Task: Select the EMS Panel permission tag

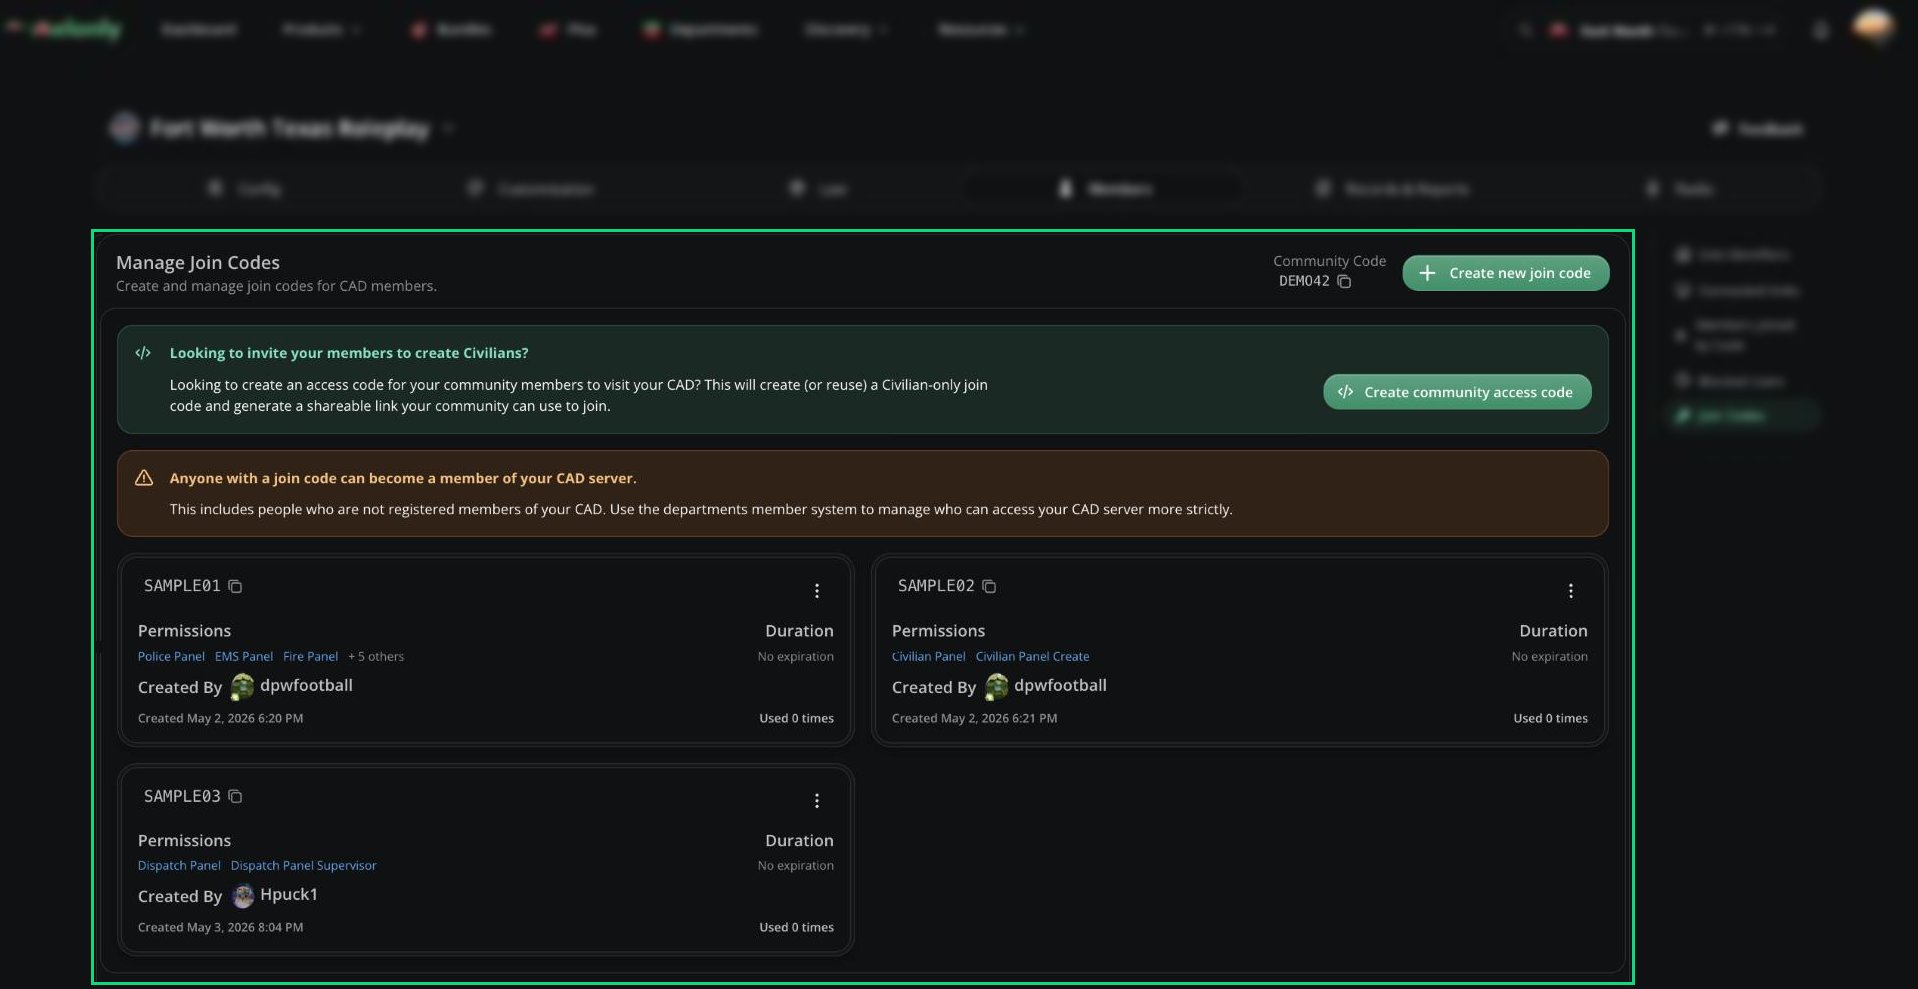Action: (x=244, y=657)
